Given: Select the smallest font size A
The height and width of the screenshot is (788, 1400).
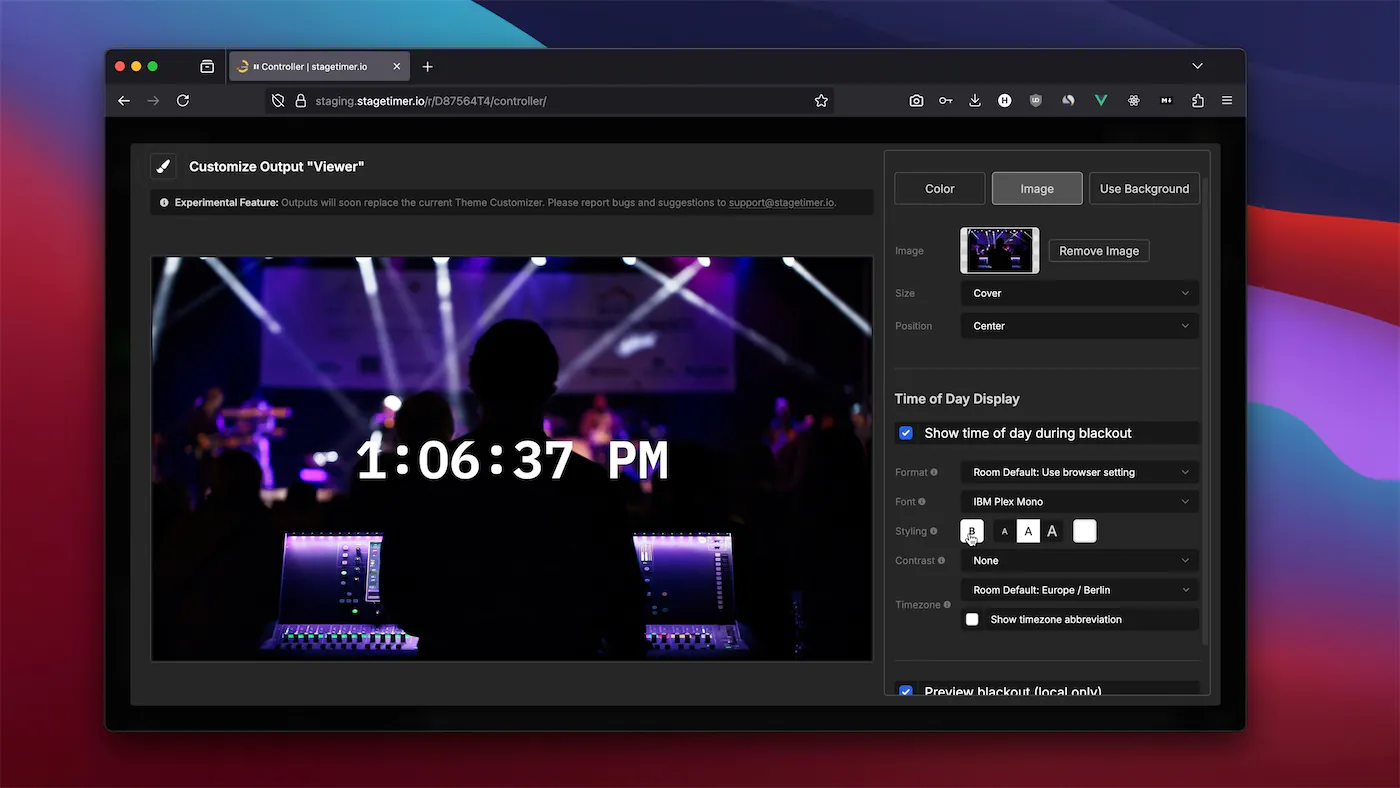Looking at the screenshot, I should click(1005, 532).
